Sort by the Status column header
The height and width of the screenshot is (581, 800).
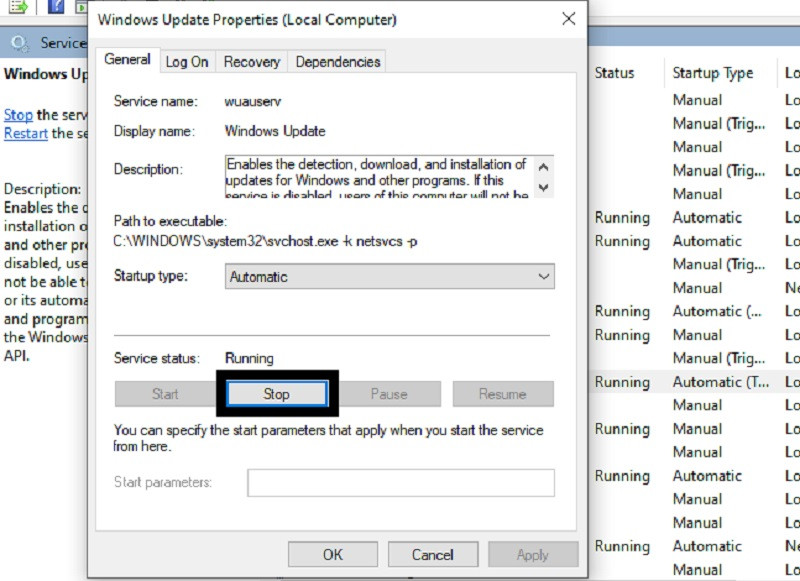615,73
